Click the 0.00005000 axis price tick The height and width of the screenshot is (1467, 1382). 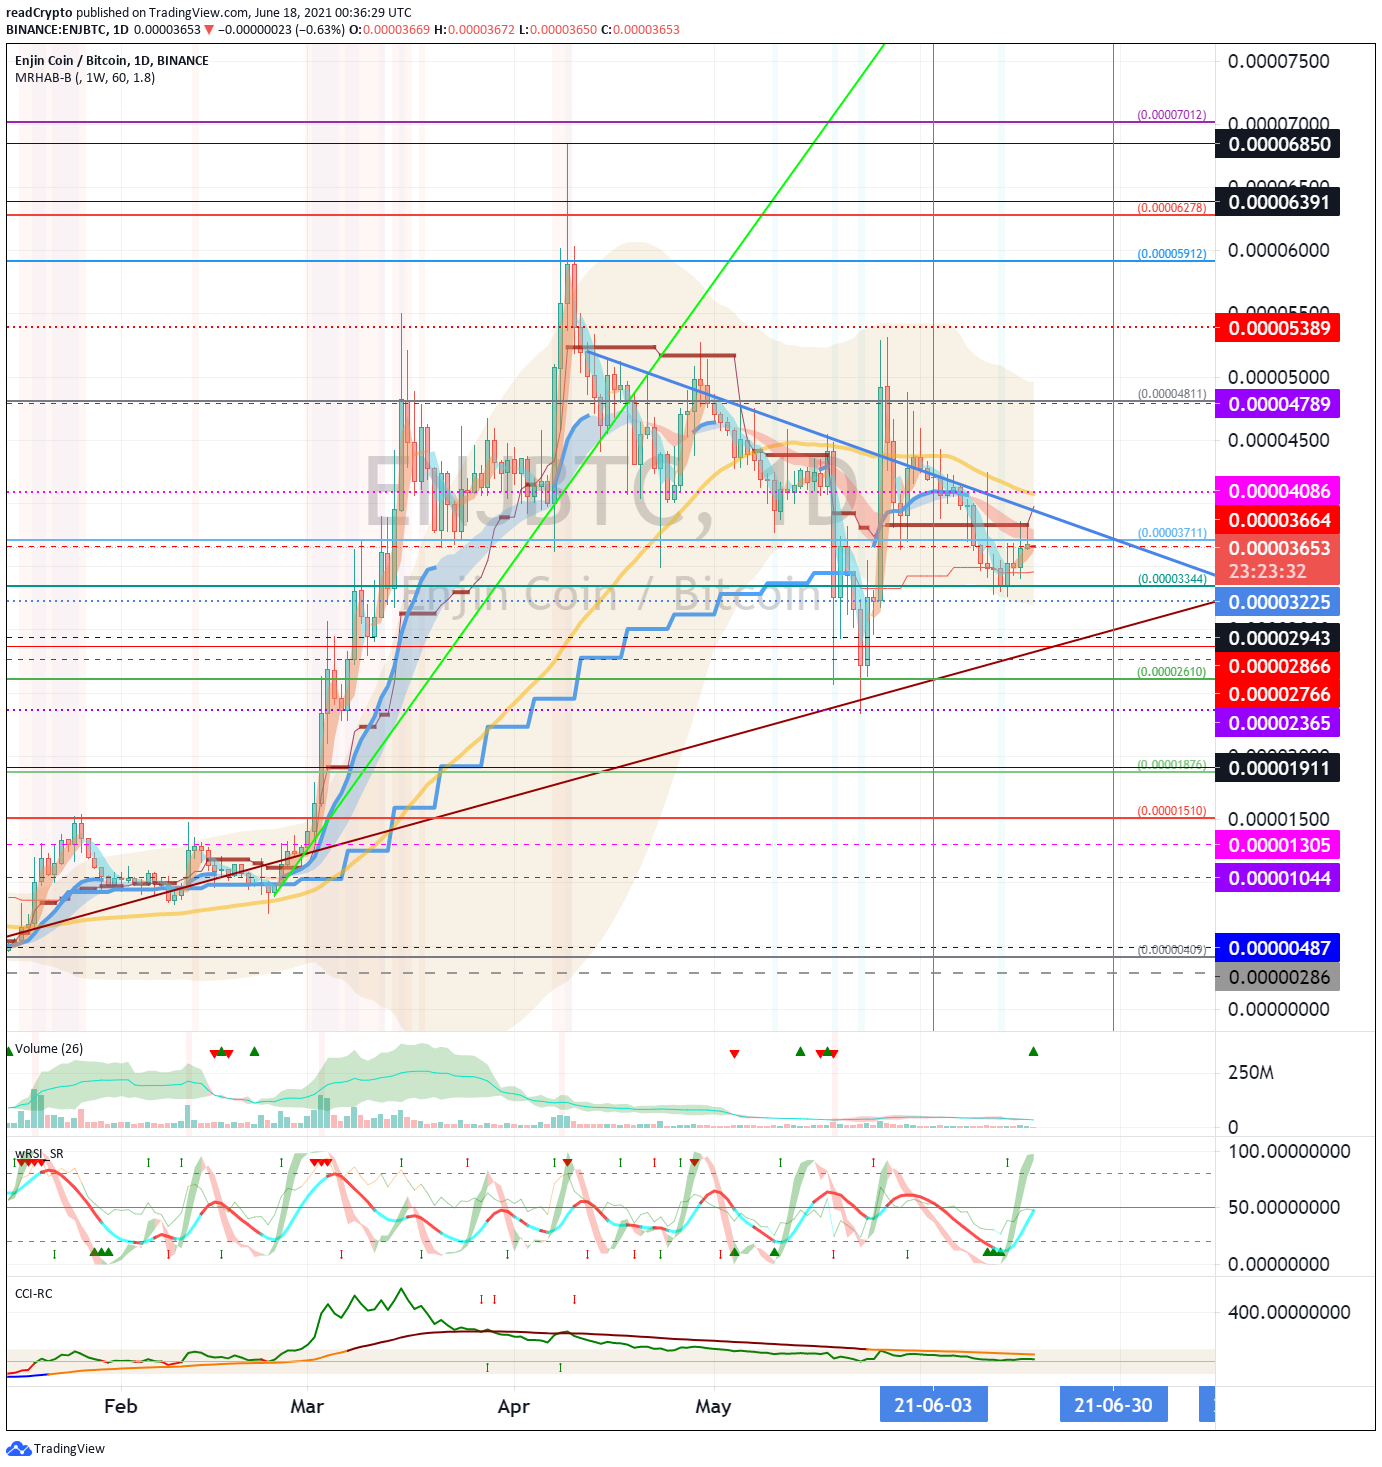point(1279,377)
